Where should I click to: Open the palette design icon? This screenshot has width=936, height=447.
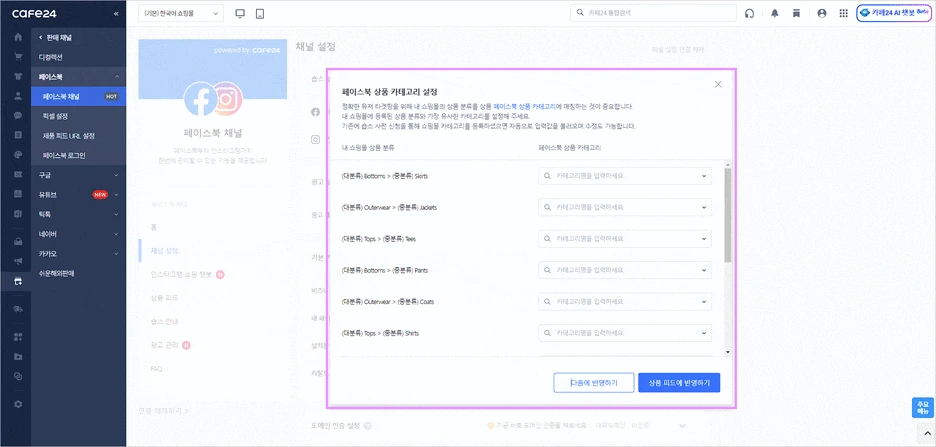point(18,155)
